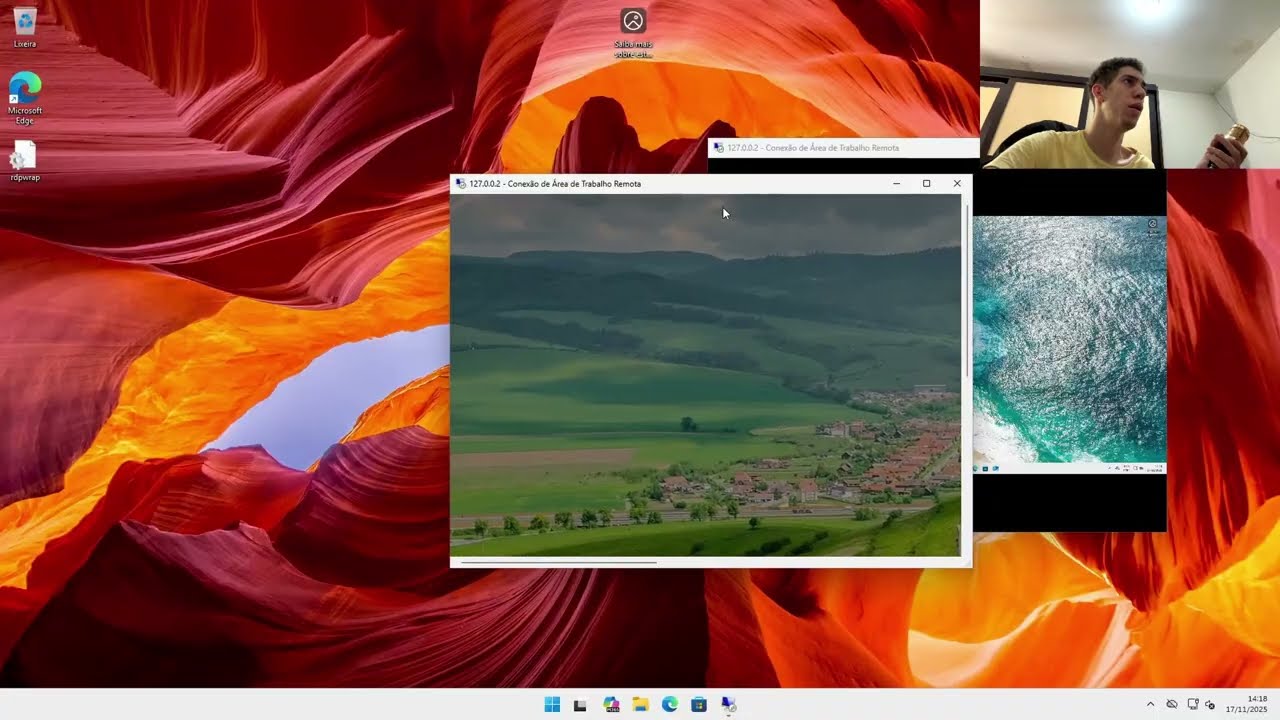
Task: Open Microsoft Edge from the taskbar
Action: pyautogui.click(x=669, y=705)
